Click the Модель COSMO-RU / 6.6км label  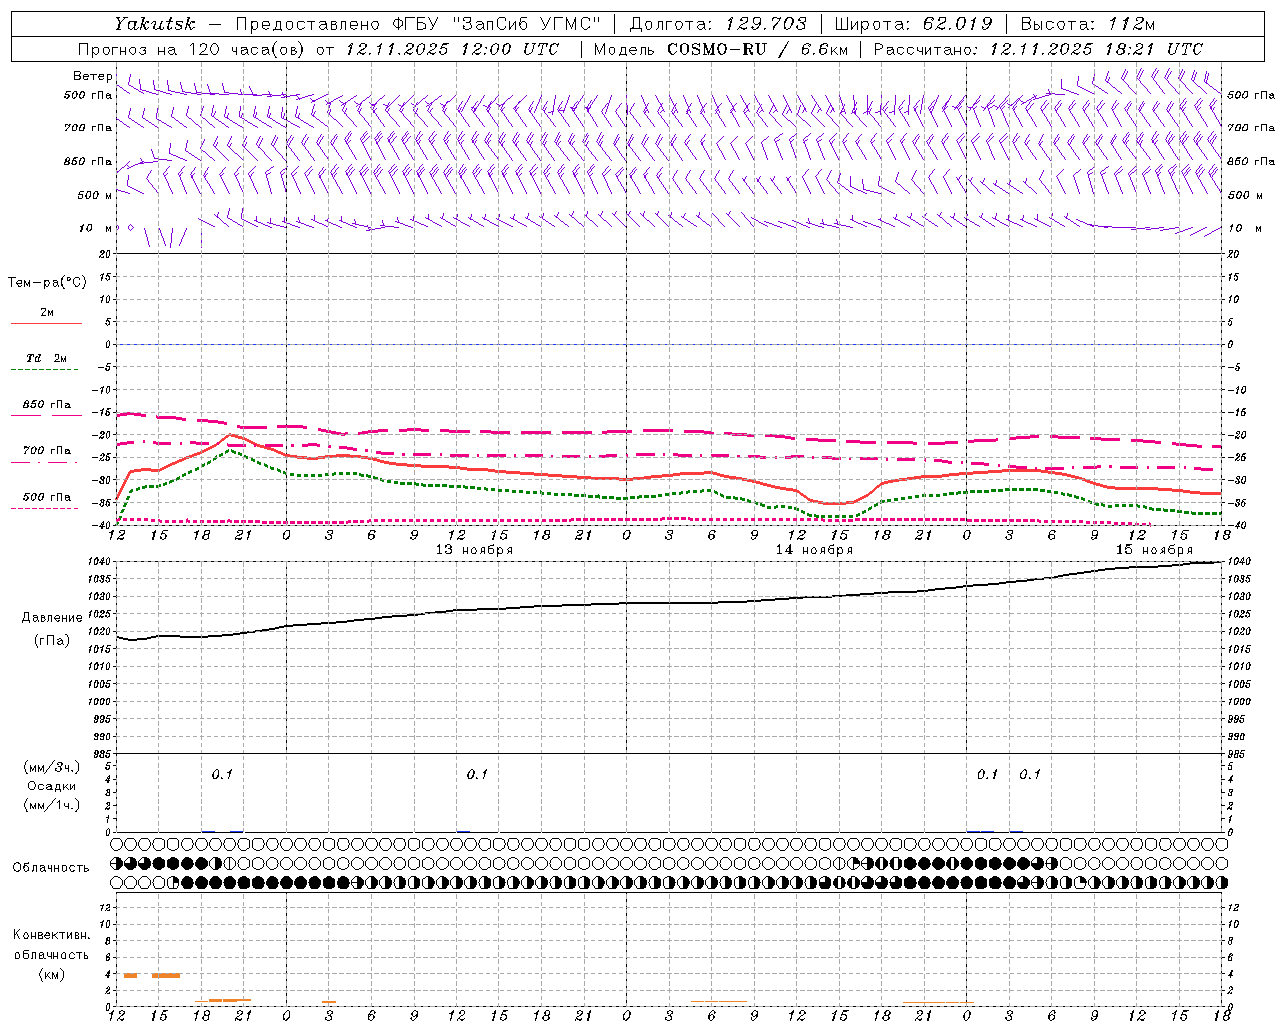[x=720, y=49]
